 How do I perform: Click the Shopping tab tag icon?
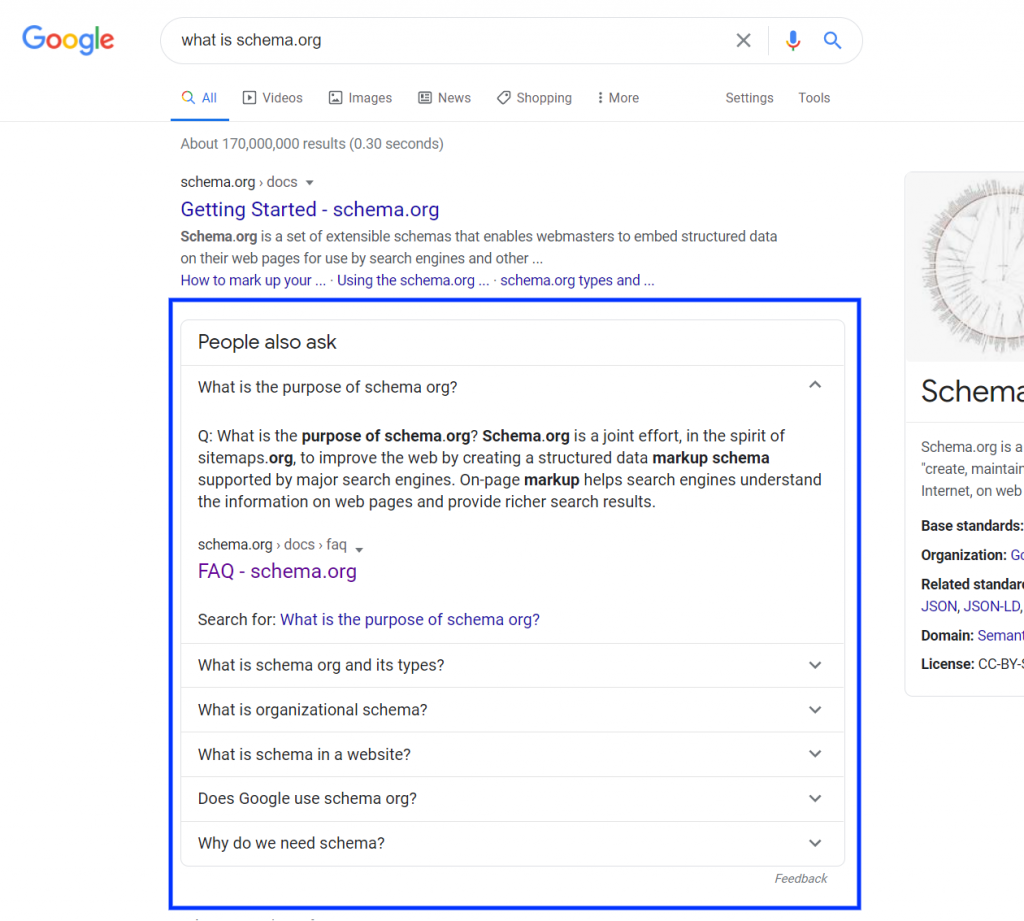[504, 98]
